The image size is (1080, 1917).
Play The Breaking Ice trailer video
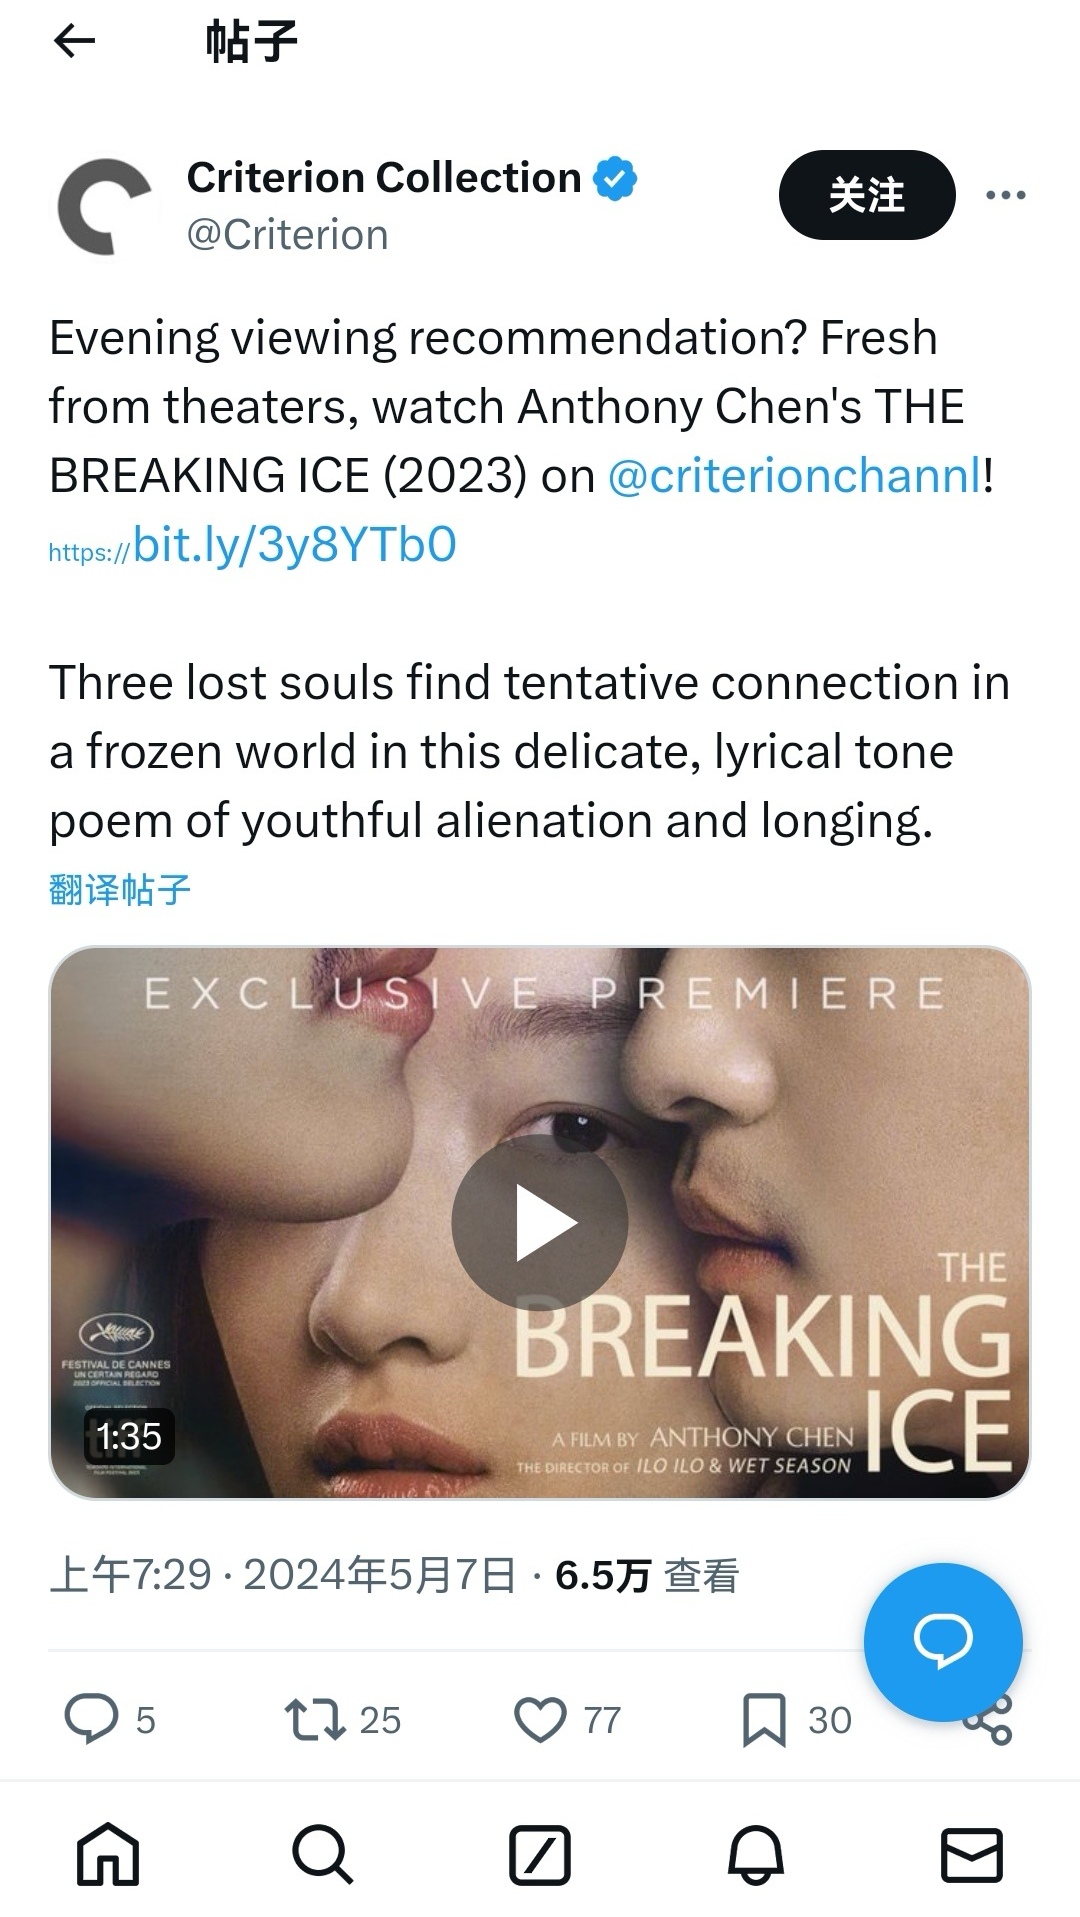coord(540,1222)
